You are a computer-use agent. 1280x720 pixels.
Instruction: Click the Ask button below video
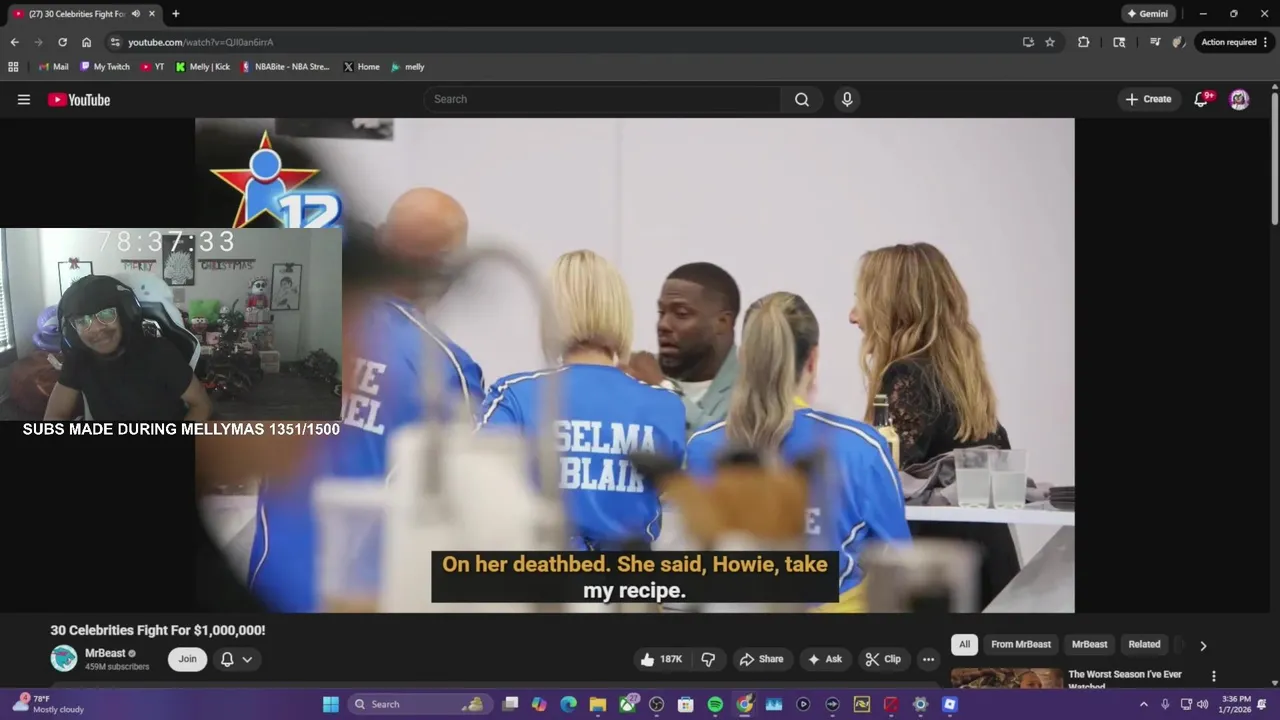(x=825, y=659)
